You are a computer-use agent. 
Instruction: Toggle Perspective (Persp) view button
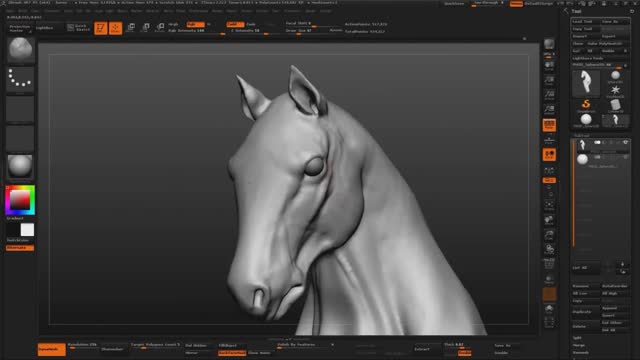point(549,125)
